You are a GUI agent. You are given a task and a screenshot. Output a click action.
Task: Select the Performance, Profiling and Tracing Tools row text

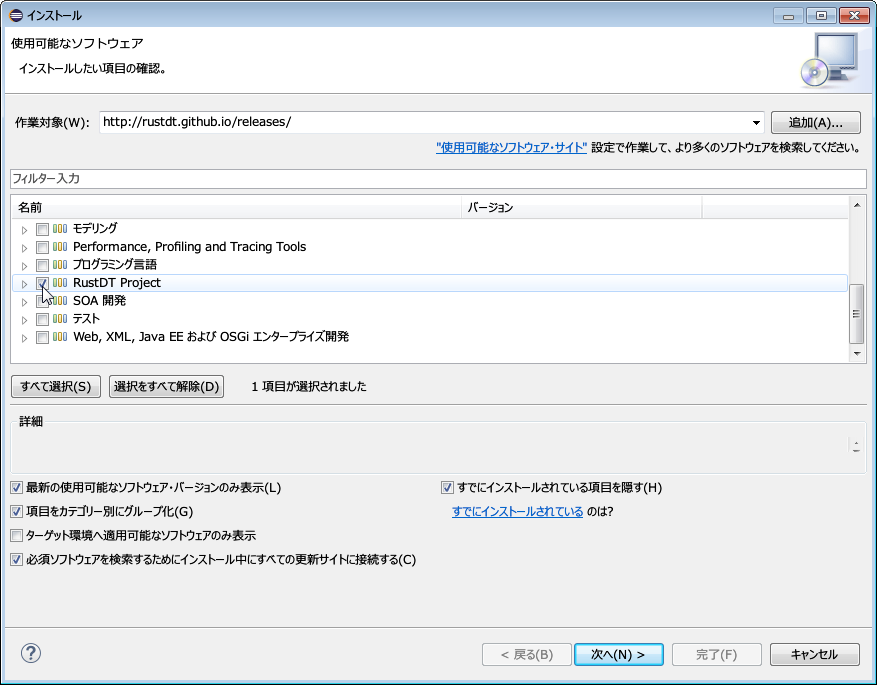(x=190, y=247)
